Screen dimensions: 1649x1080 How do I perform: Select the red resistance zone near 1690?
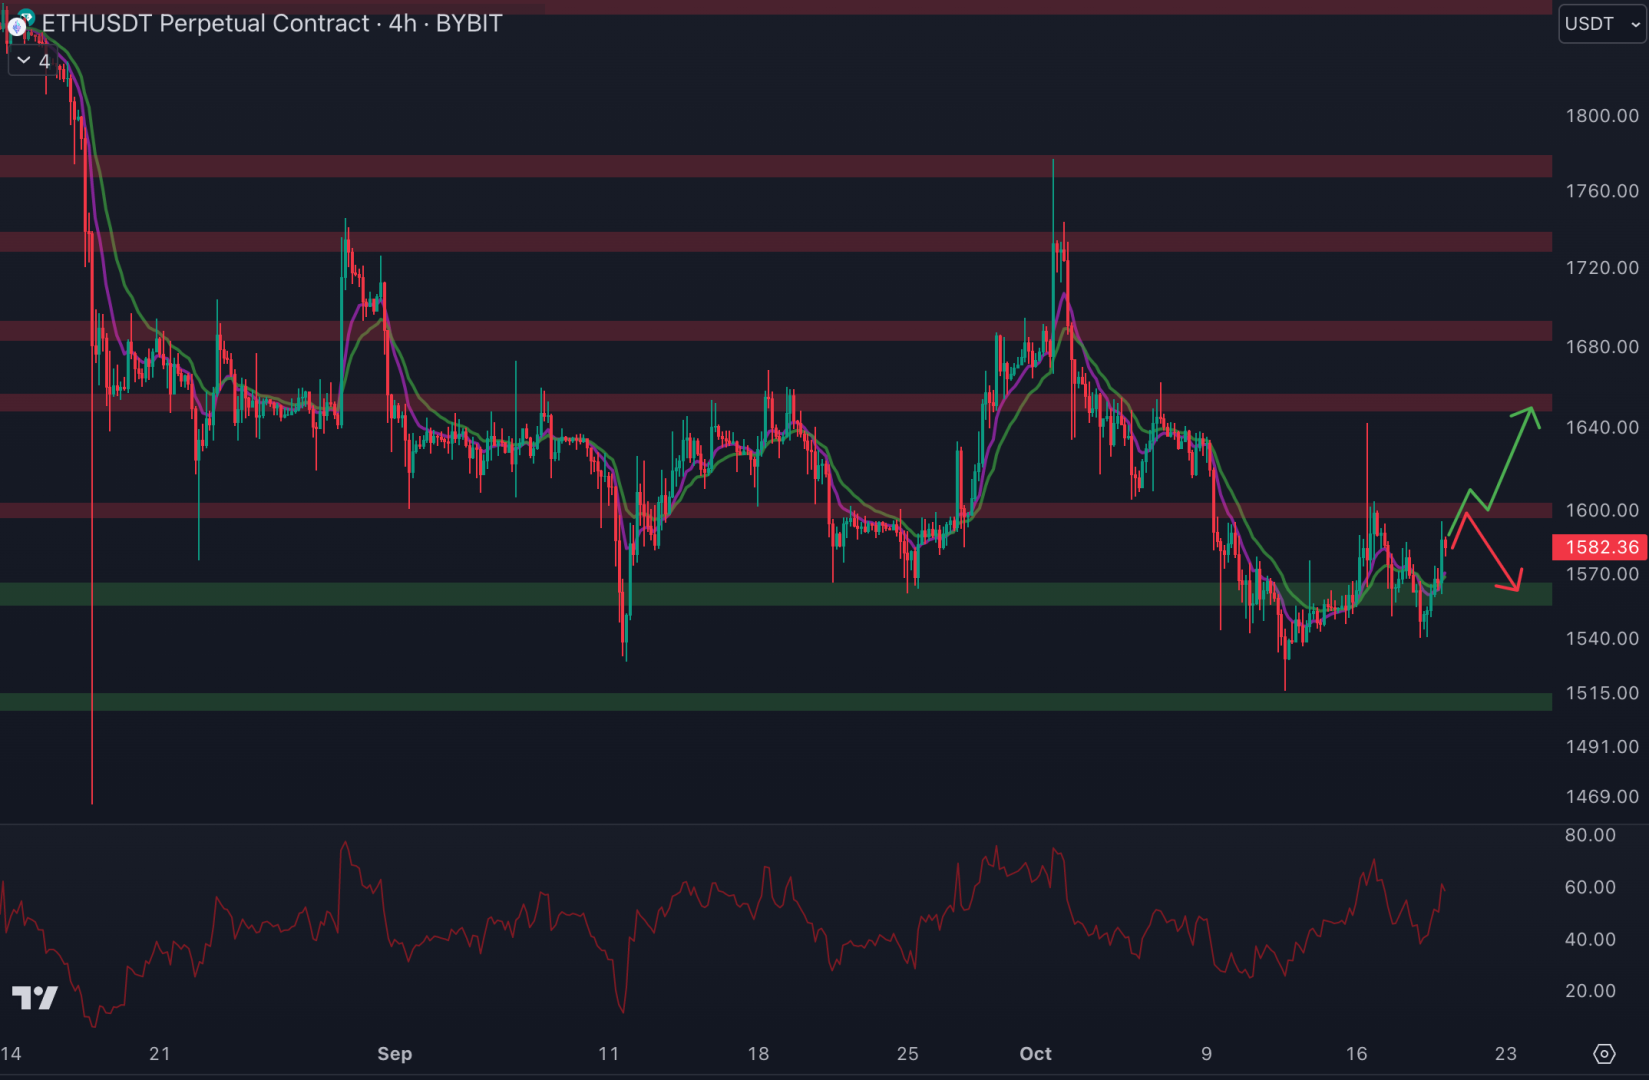[x=776, y=331]
